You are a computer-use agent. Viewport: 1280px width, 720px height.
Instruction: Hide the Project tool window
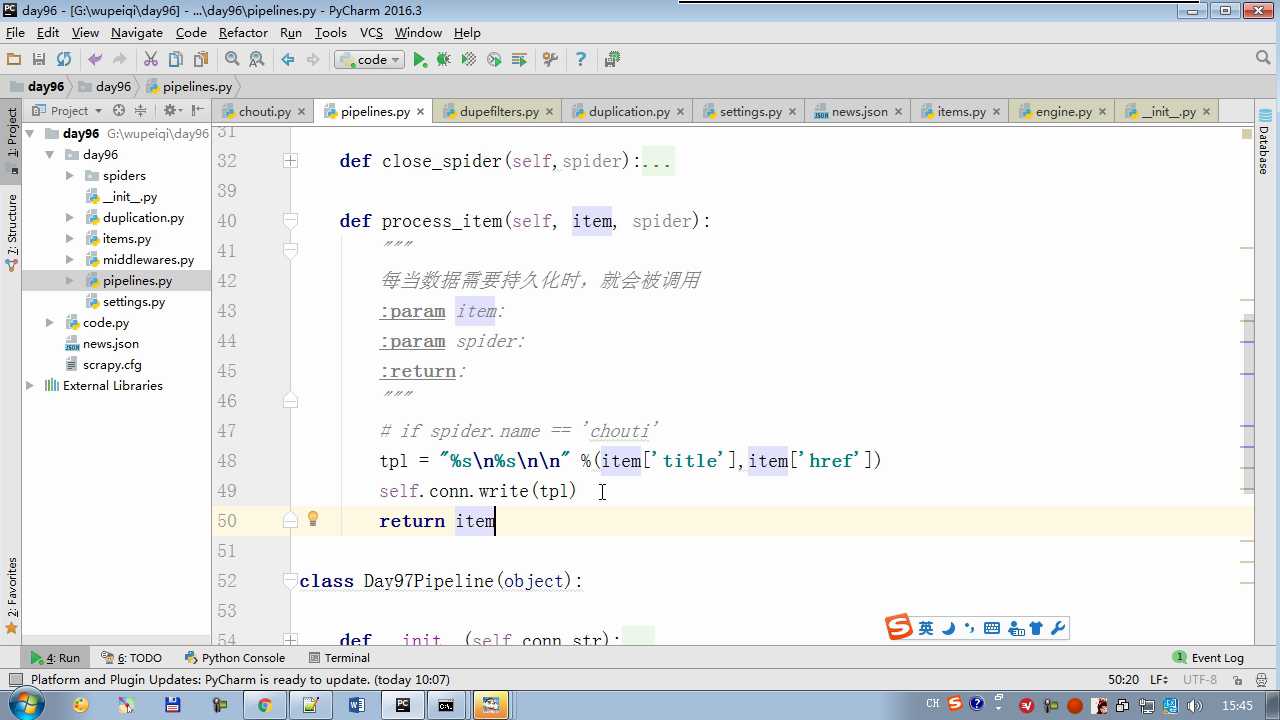pos(197,111)
